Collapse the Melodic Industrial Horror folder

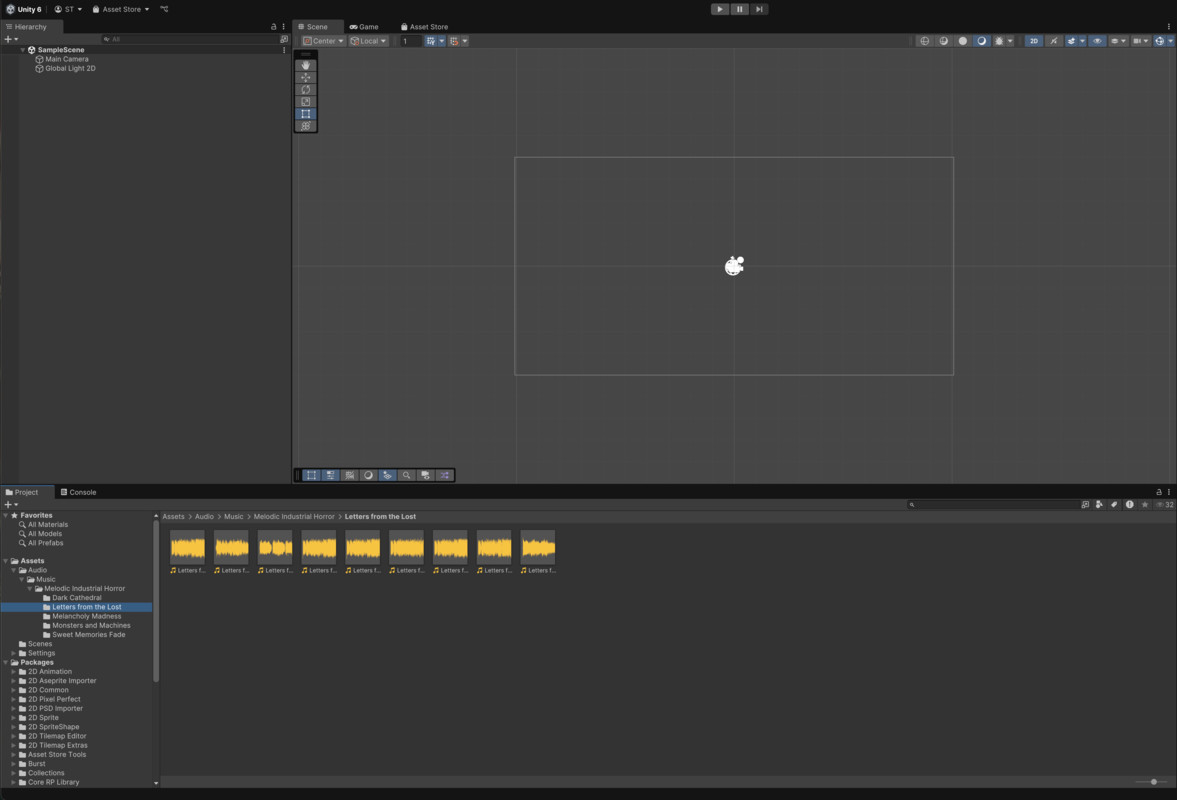coord(30,588)
